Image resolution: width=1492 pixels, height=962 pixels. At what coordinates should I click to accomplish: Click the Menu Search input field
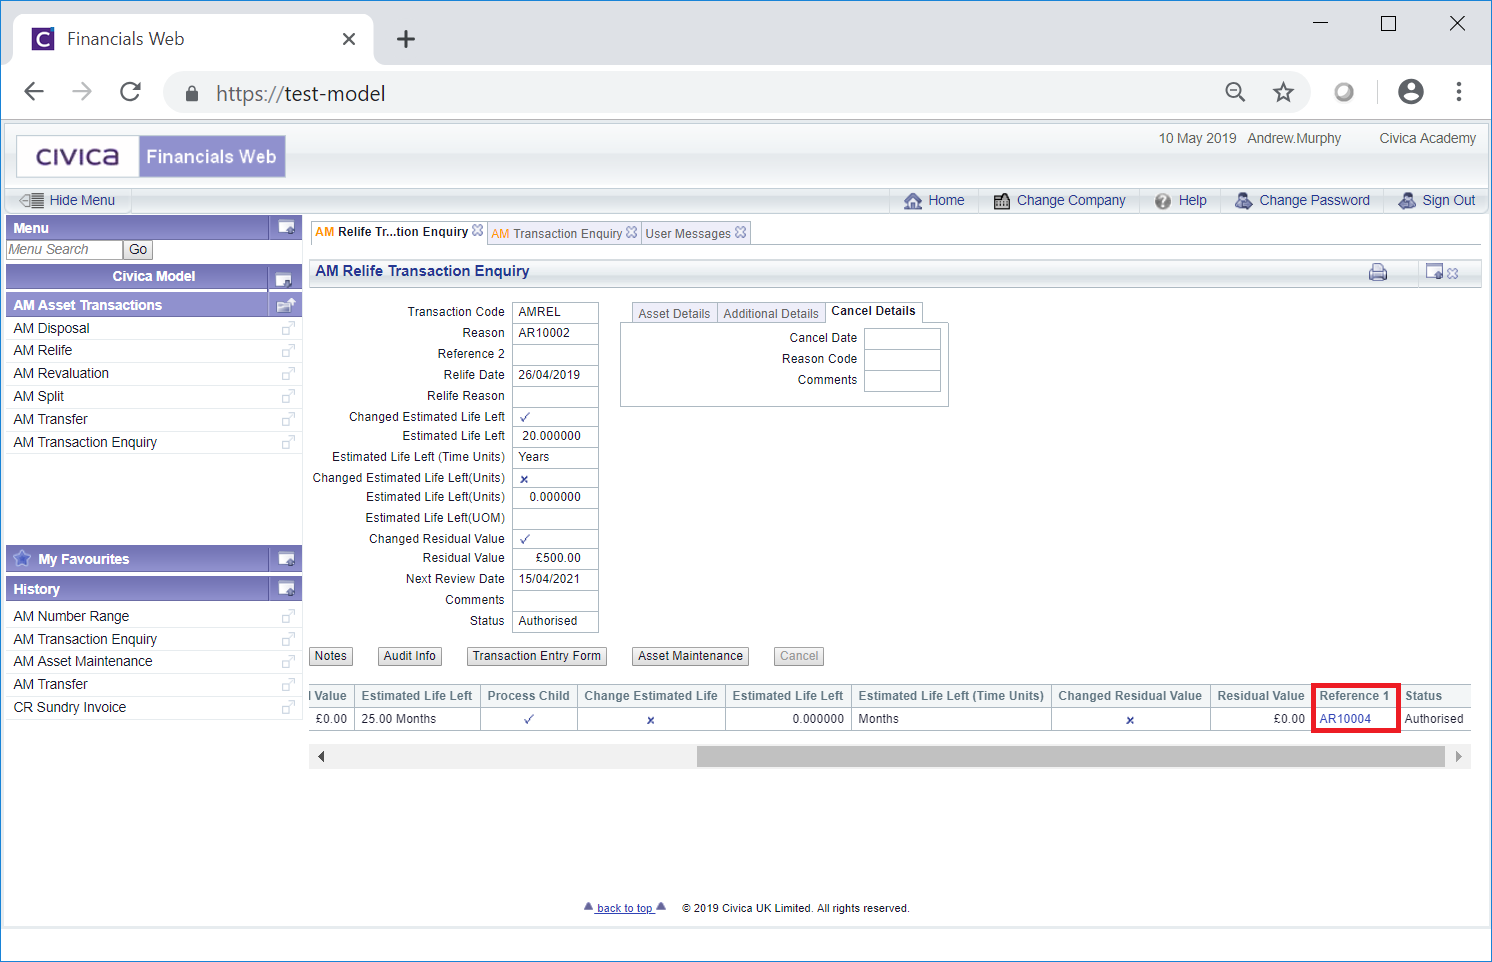[x=65, y=250]
